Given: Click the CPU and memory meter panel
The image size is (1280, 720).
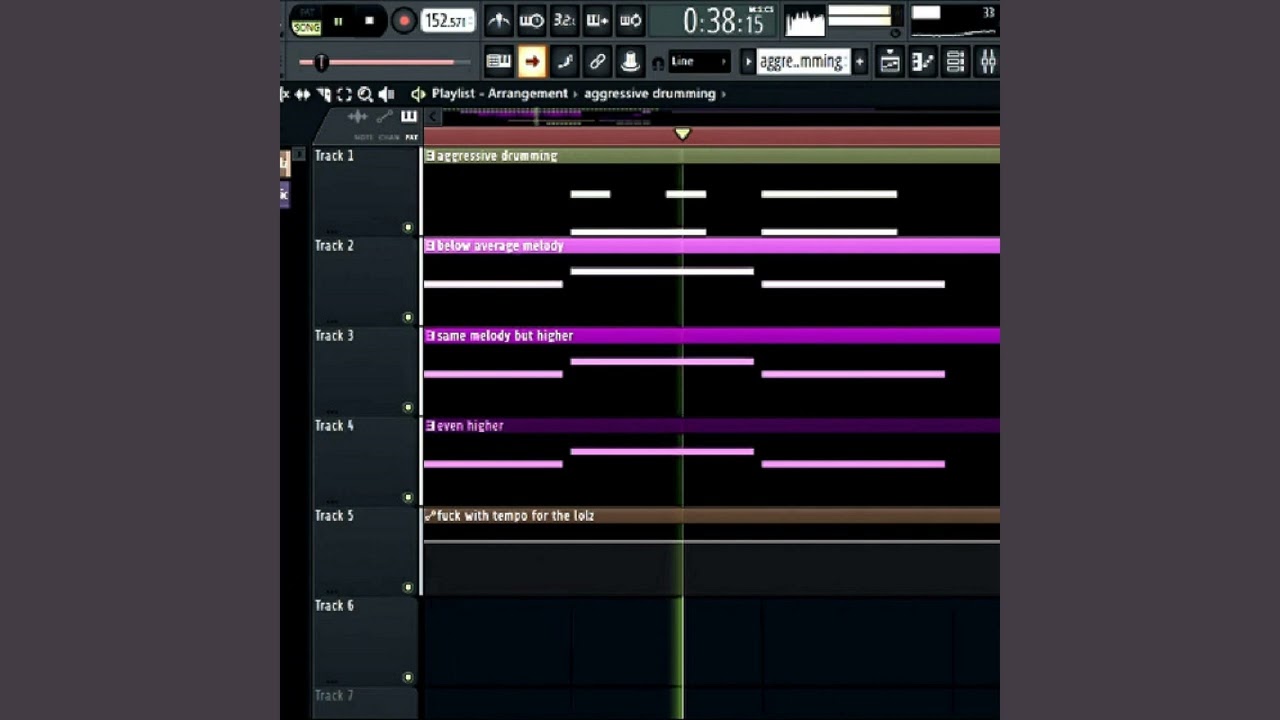Looking at the screenshot, I should tap(954, 21).
